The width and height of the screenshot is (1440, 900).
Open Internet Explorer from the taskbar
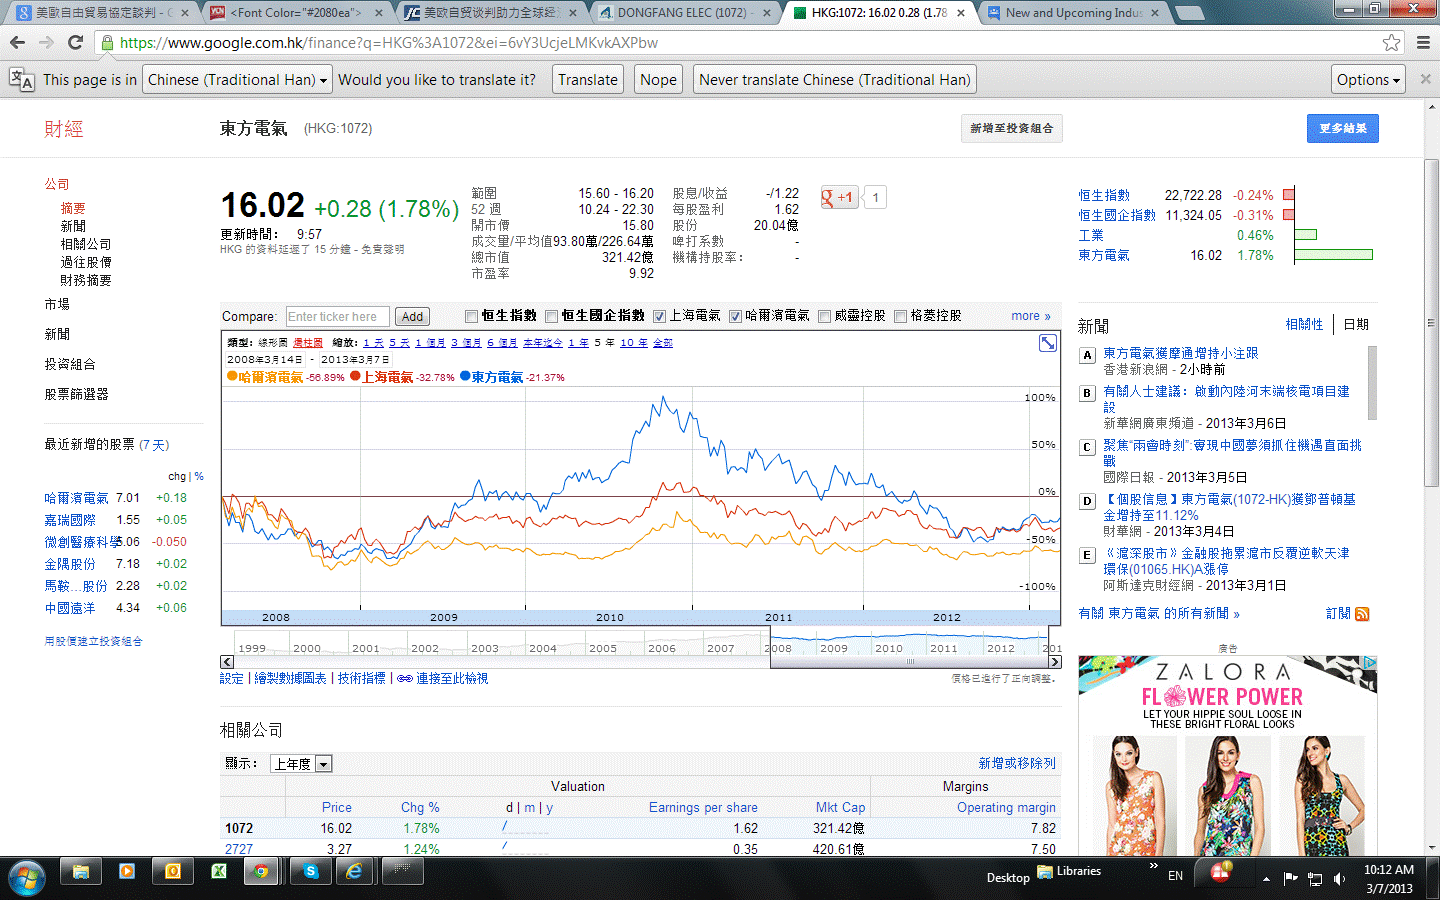point(354,872)
